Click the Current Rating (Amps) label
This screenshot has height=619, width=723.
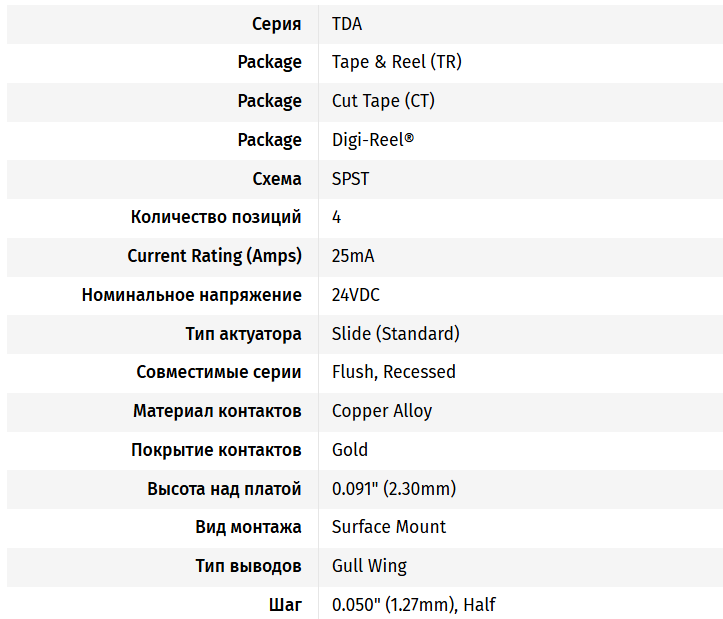(x=214, y=256)
